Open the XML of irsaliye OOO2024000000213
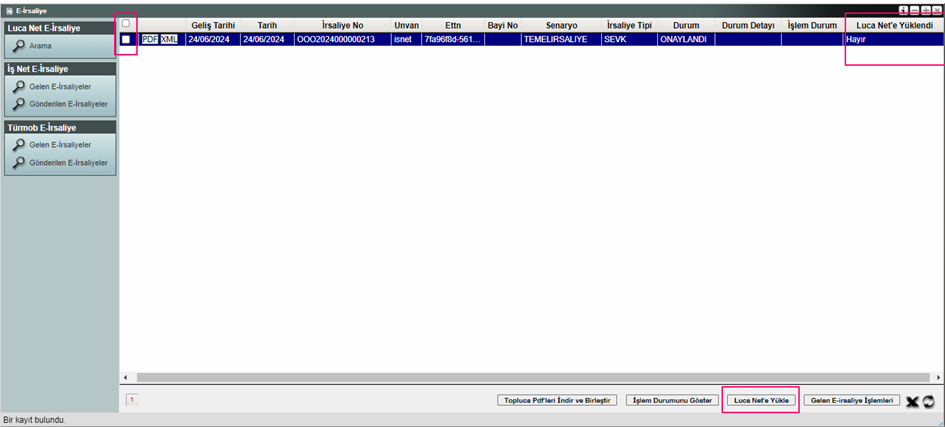The height and width of the screenshot is (427, 945). [x=169, y=39]
